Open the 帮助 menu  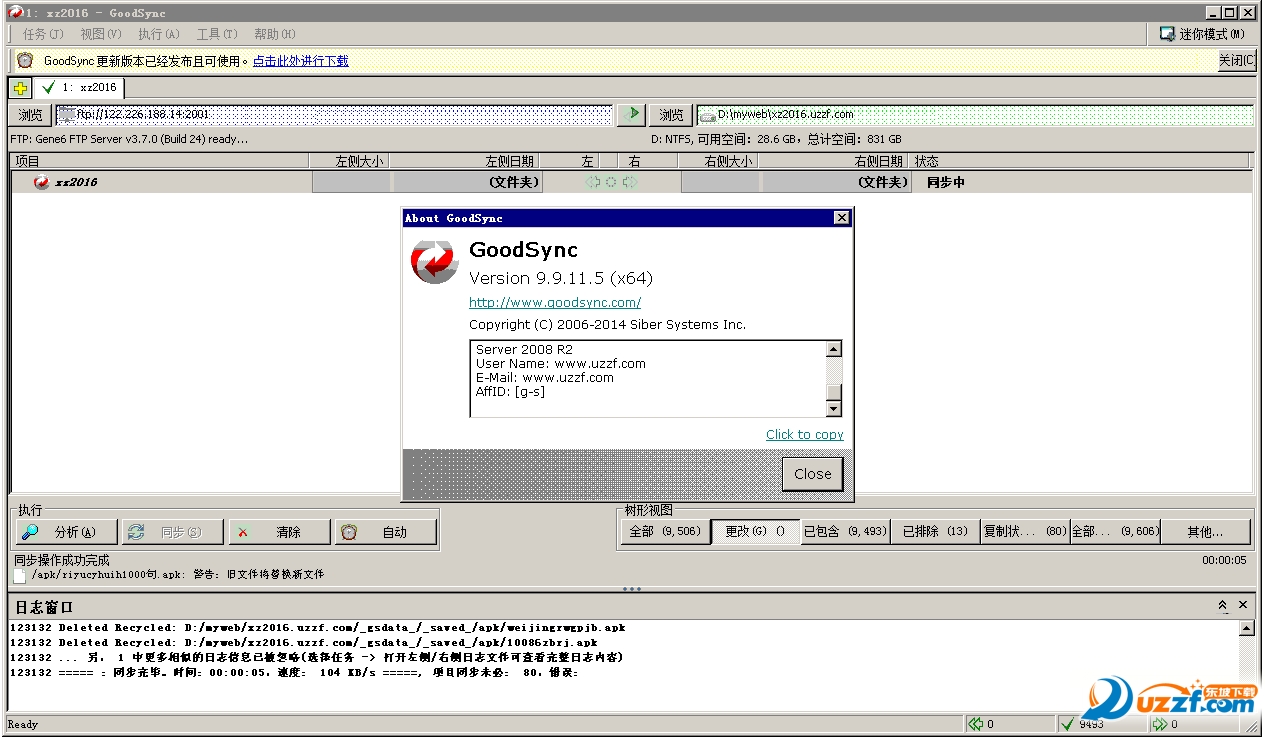[x=274, y=34]
